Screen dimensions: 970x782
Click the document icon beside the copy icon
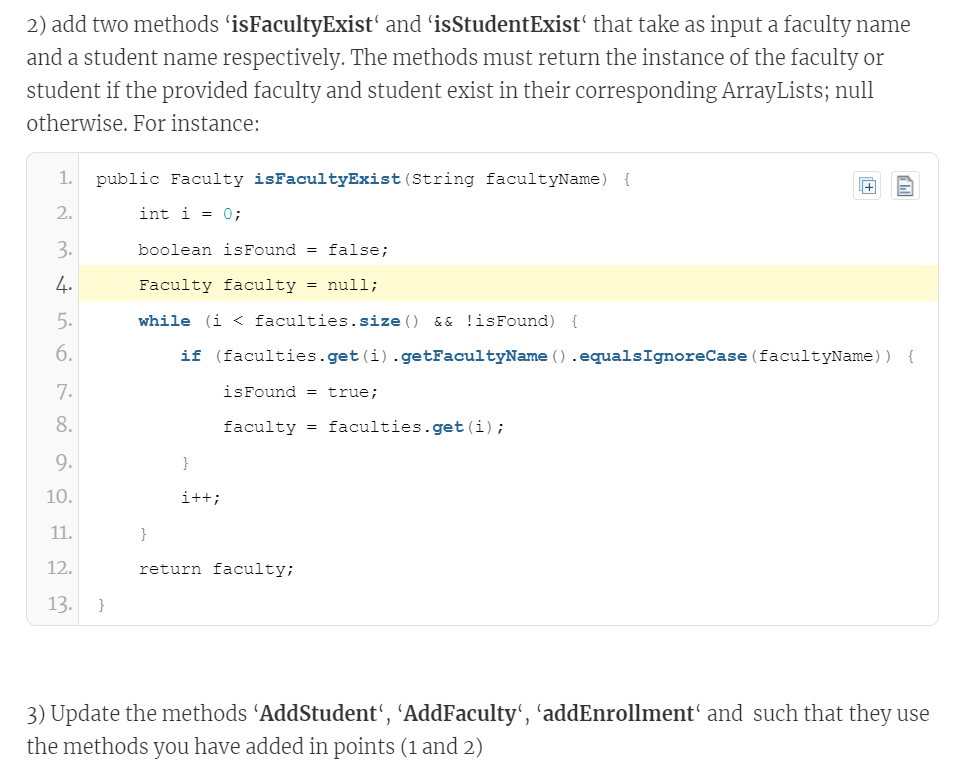pyautogui.click(x=904, y=185)
